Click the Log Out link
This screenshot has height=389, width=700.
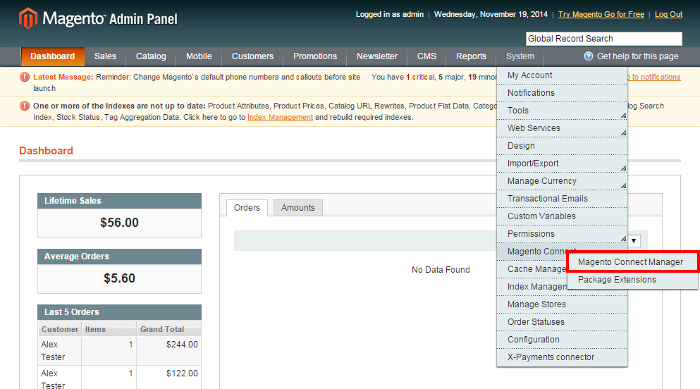[x=668, y=14]
